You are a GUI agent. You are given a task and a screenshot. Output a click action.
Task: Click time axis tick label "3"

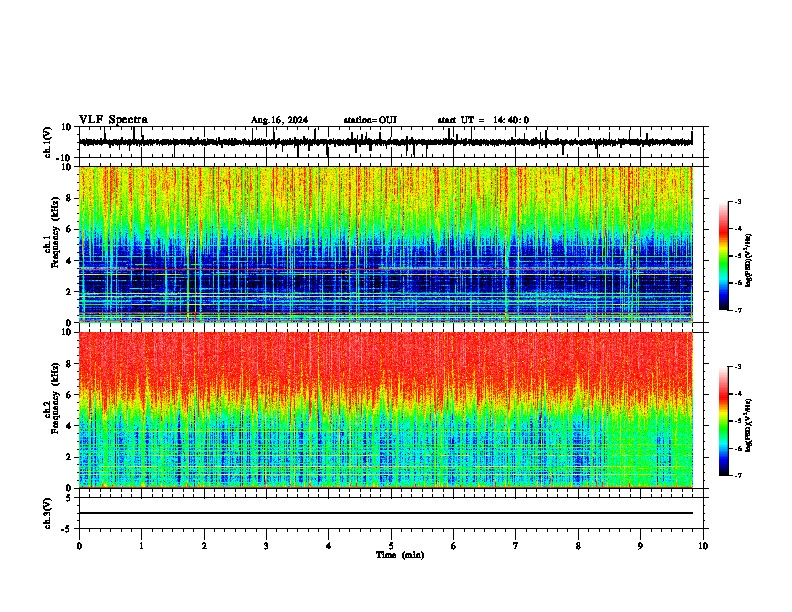tap(266, 546)
